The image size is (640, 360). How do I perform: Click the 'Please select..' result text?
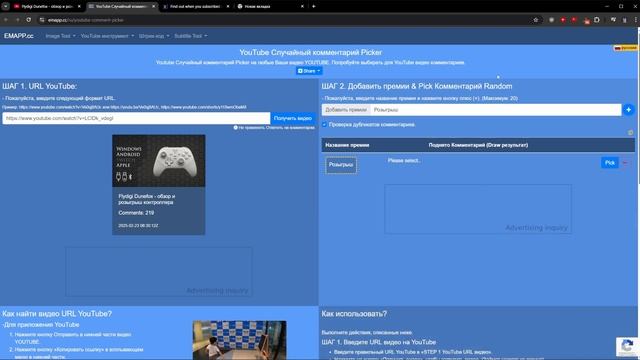404,161
